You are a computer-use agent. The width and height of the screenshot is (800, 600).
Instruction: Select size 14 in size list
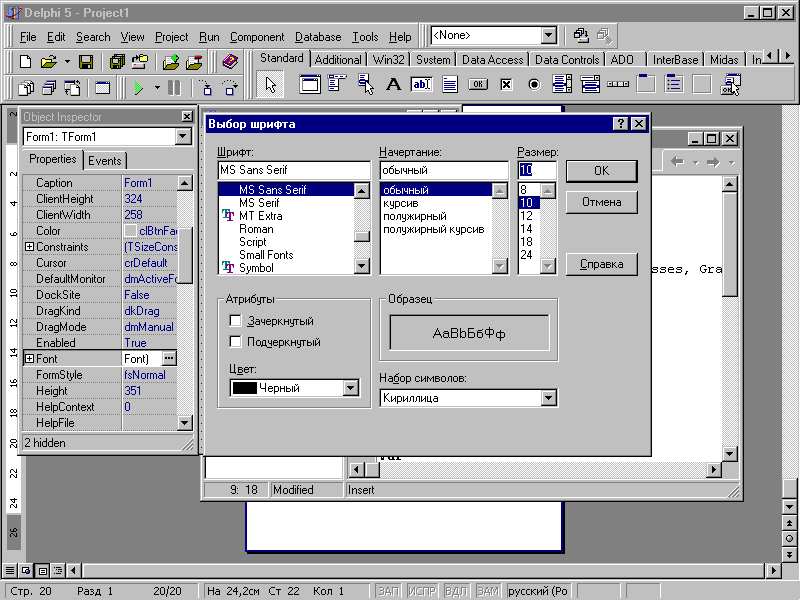(x=526, y=229)
